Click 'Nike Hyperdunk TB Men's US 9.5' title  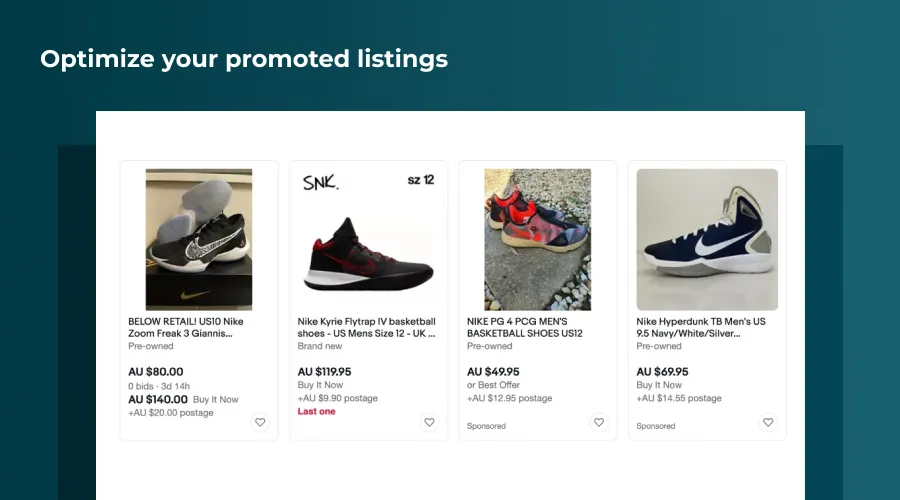click(700, 327)
